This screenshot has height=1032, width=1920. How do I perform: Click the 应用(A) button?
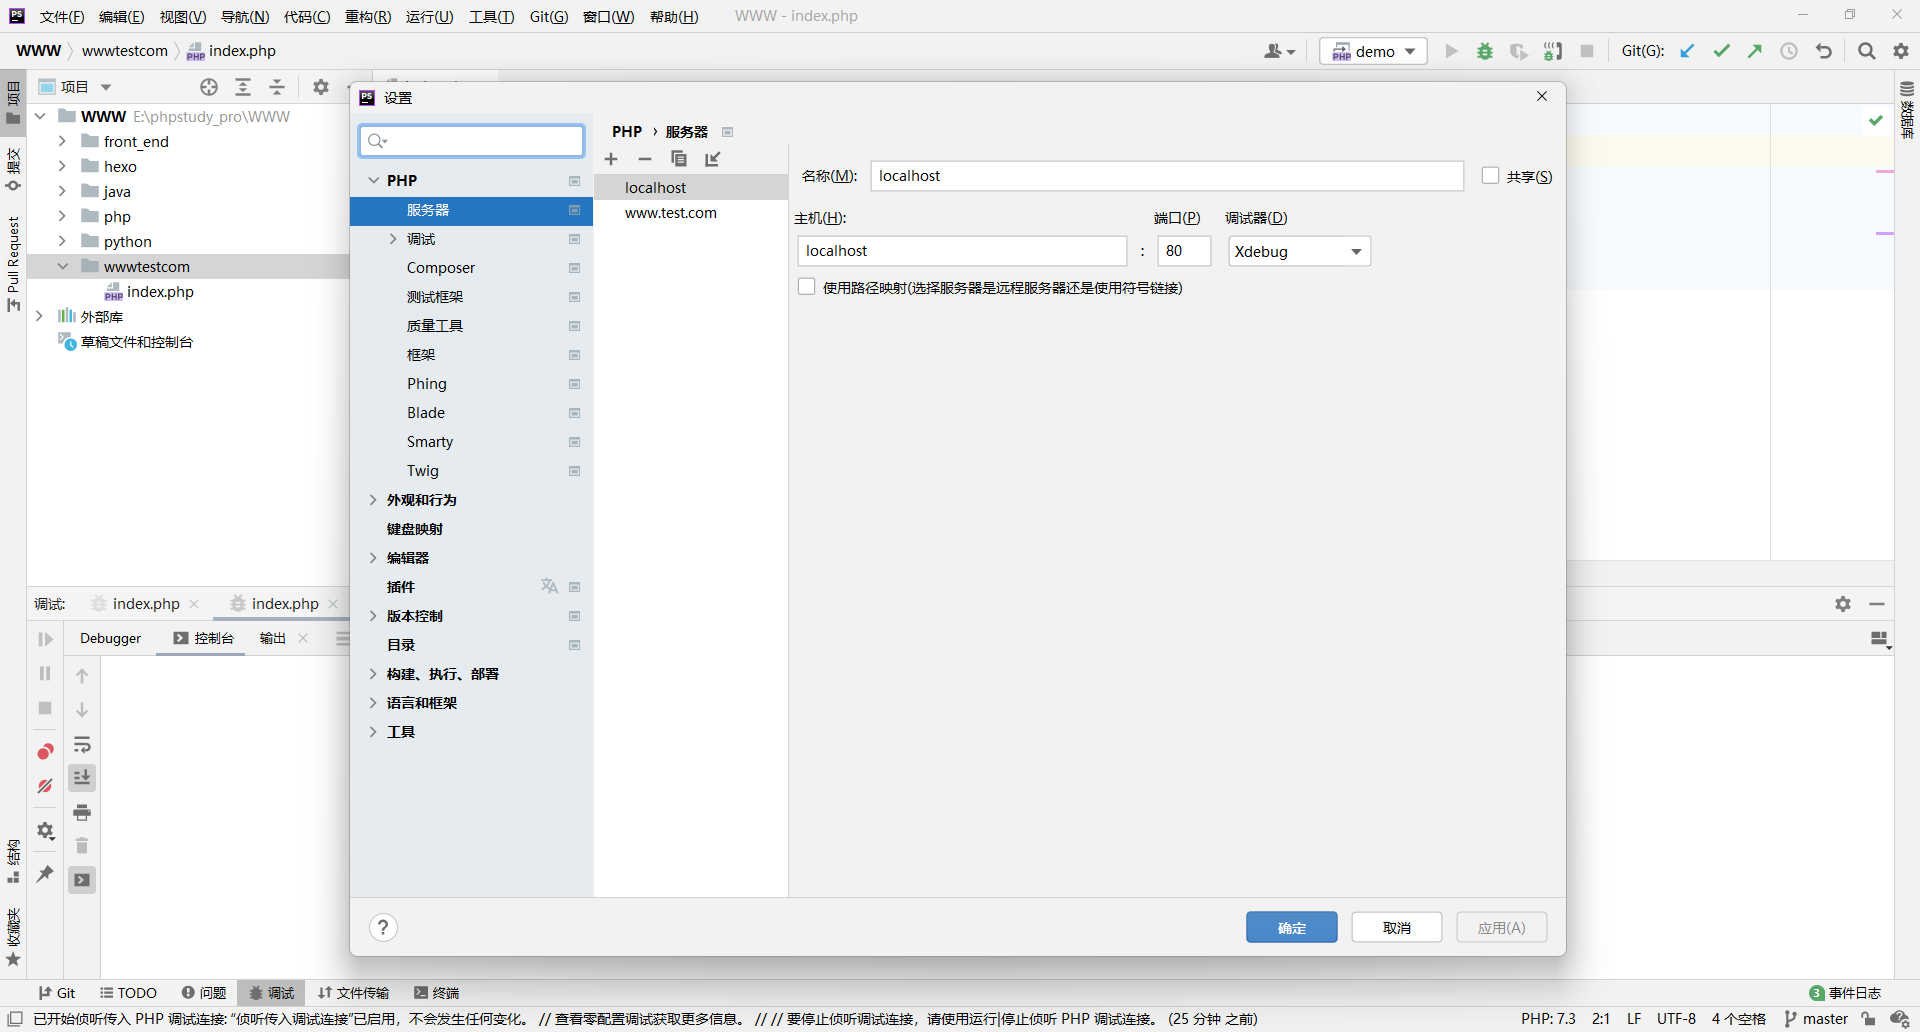click(x=1502, y=927)
